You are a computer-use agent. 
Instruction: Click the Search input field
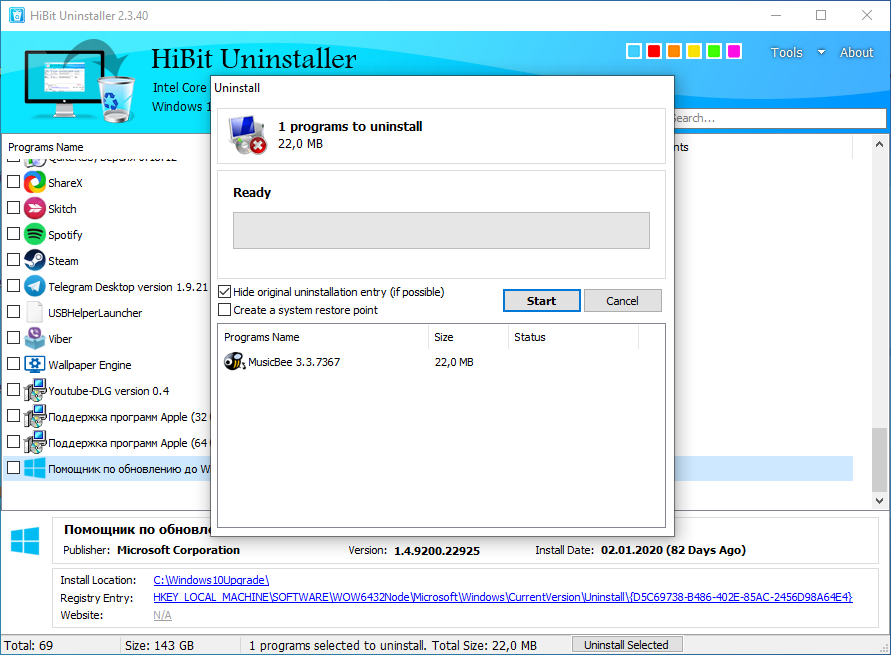pyautogui.click(x=780, y=118)
